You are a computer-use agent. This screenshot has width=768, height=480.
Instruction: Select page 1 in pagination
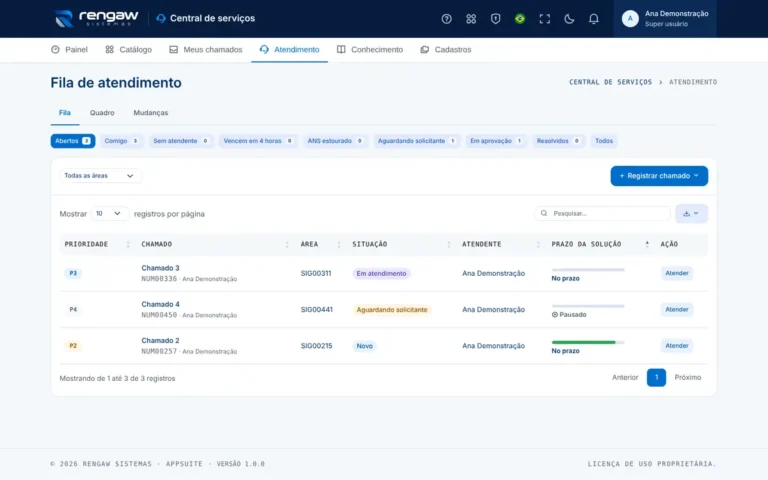pyautogui.click(x=656, y=378)
